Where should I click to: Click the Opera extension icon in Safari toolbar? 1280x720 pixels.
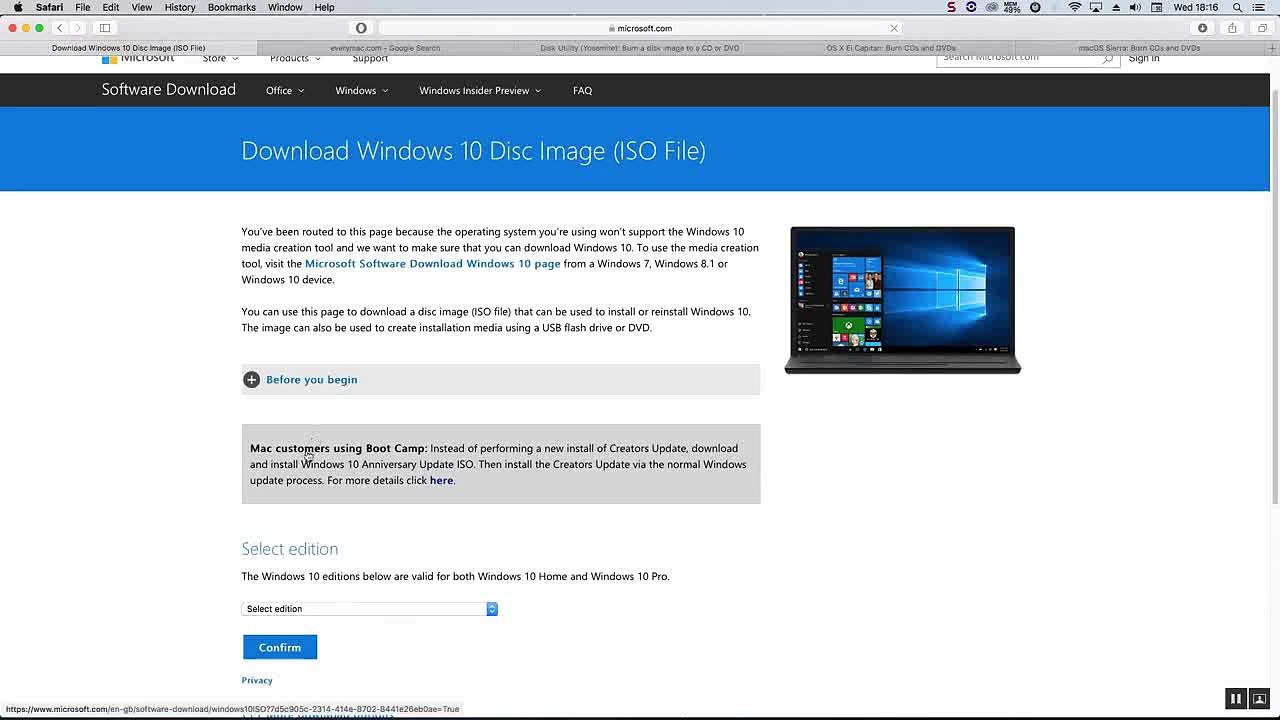point(361,28)
